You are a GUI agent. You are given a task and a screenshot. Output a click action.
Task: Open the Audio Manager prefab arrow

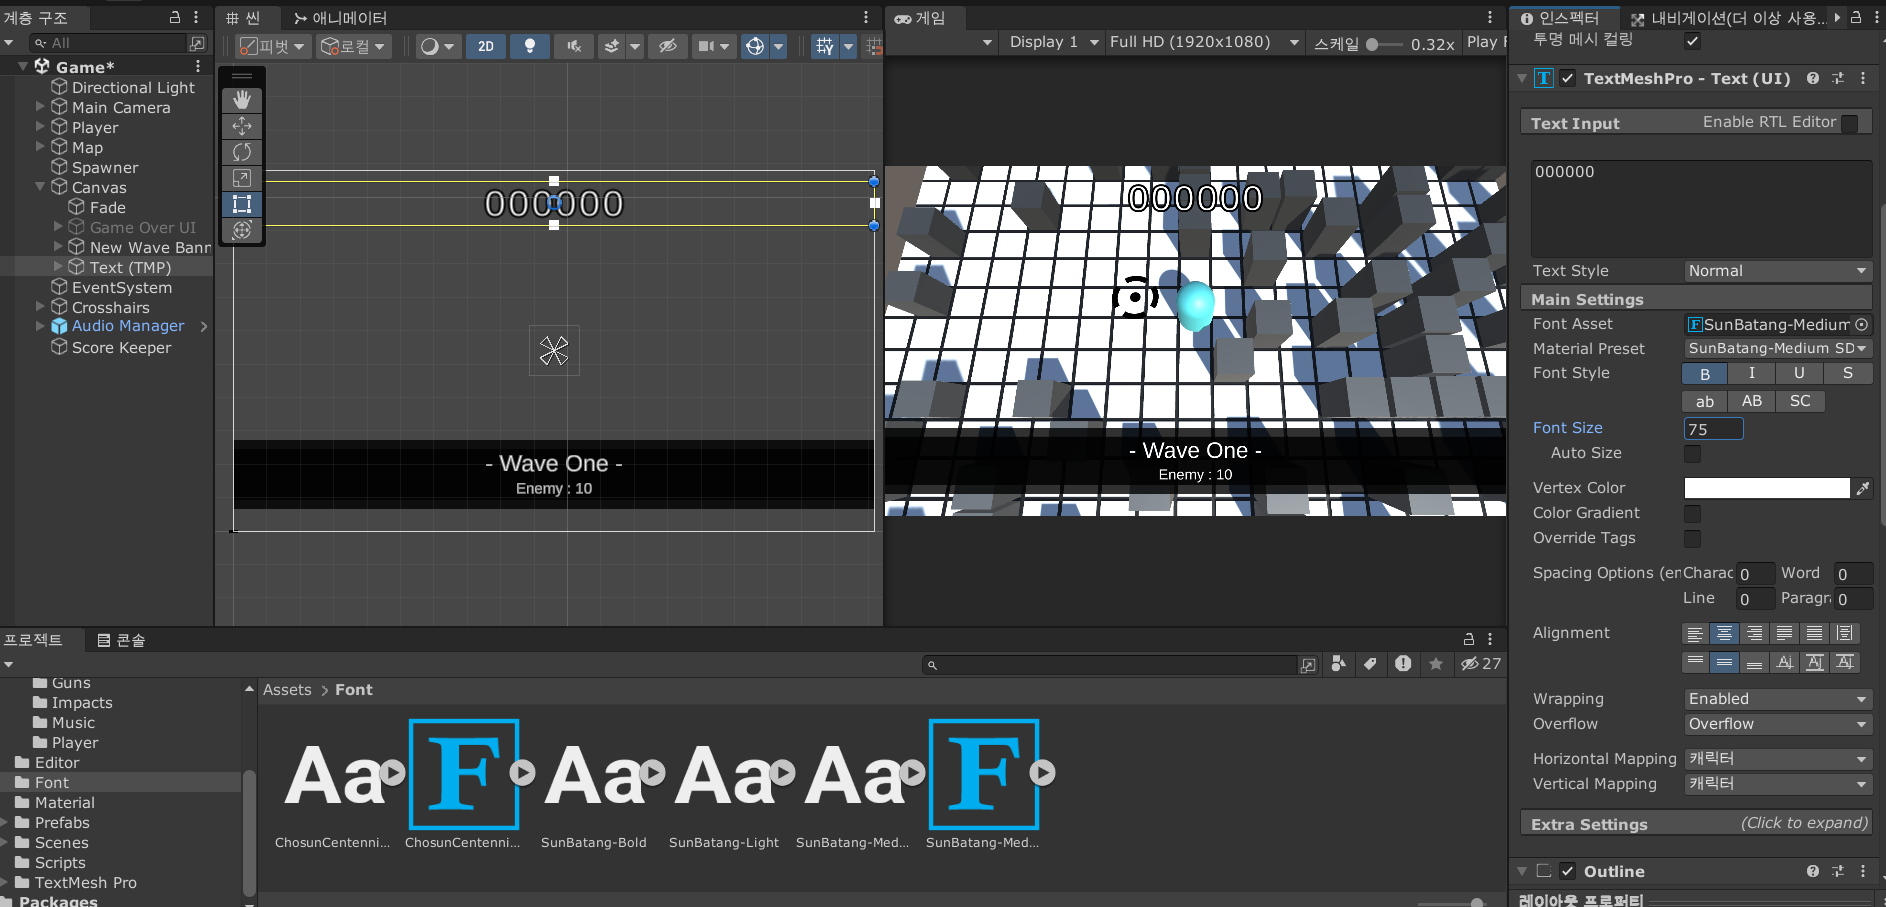(x=204, y=326)
